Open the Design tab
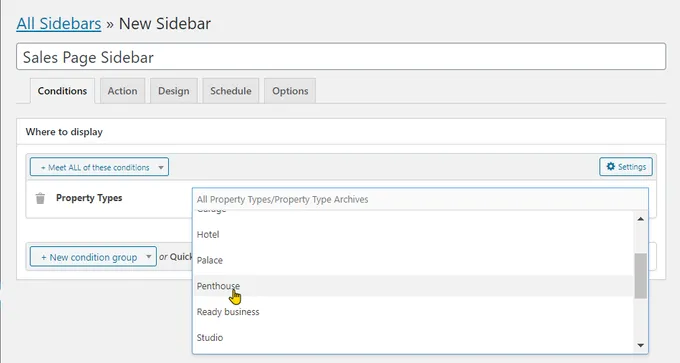Screen dimensions: 680x363 tap(173, 91)
